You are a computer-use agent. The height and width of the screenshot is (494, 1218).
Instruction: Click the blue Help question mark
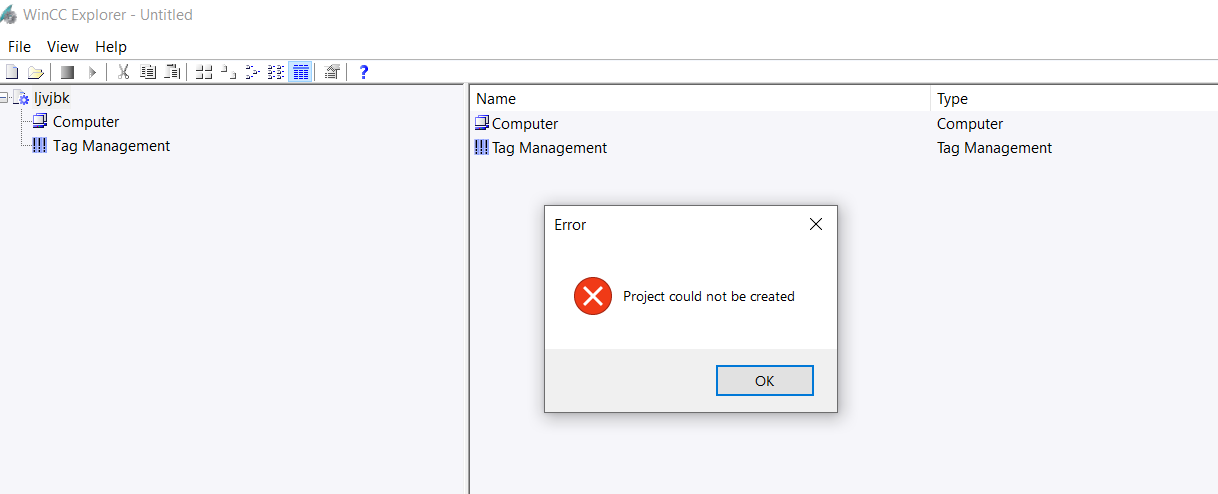pos(364,72)
